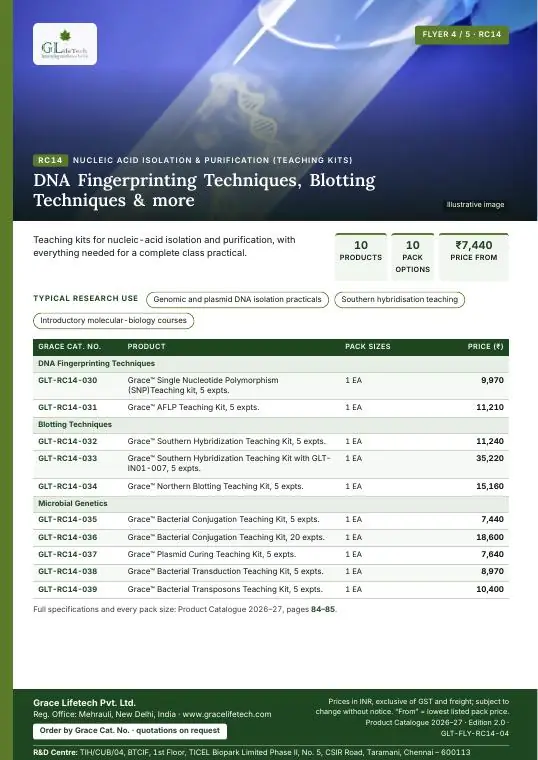Viewport: 538px width, 760px height.
Task: Click catalogue number GLT-RC14-031
Action: 68,408
